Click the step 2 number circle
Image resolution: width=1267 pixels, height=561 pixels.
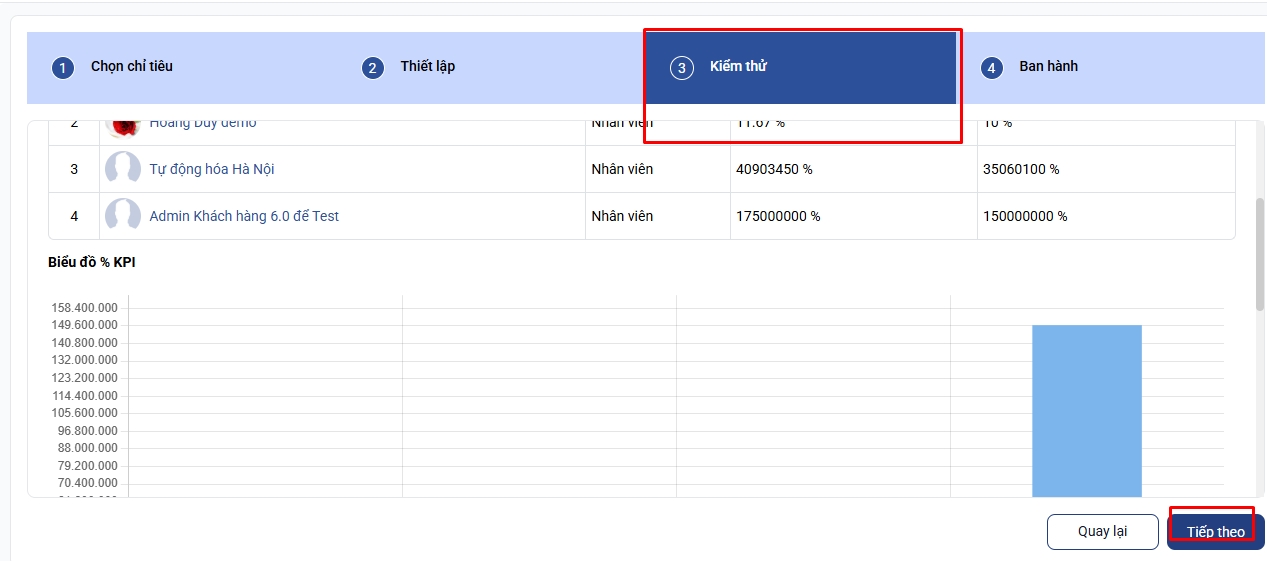[x=373, y=68]
